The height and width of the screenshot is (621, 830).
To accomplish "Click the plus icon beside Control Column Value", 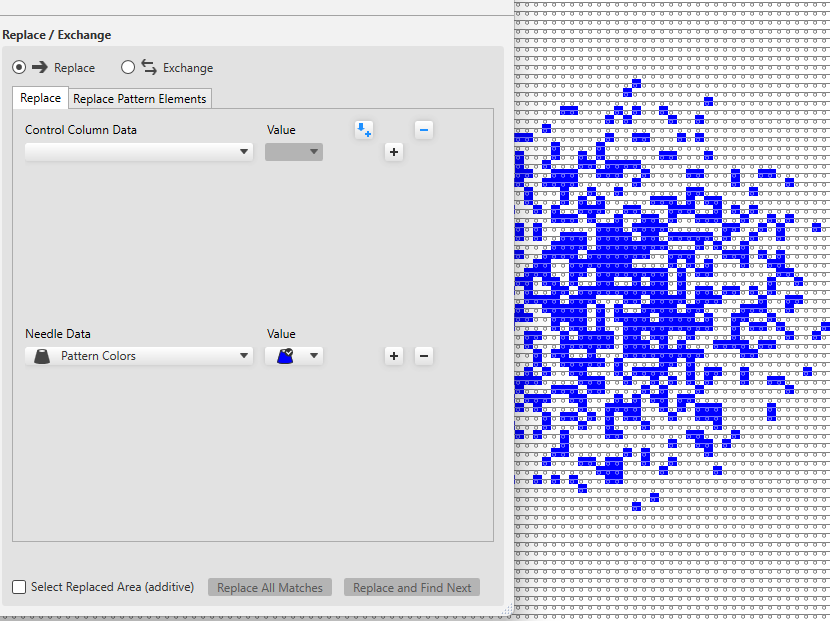I will (393, 152).
